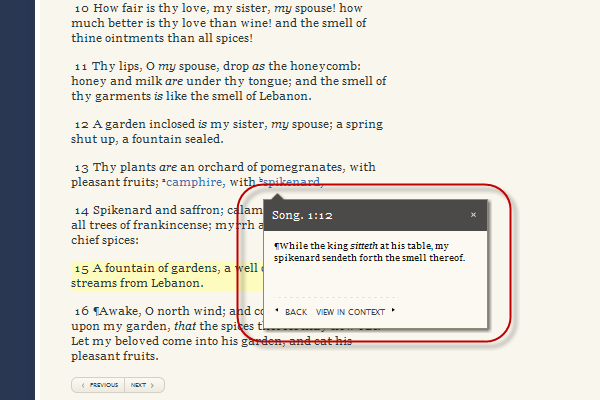This screenshot has height=400, width=600.
Task: Open VIEW IN CONTEXT link
Action: pos(351,311)
